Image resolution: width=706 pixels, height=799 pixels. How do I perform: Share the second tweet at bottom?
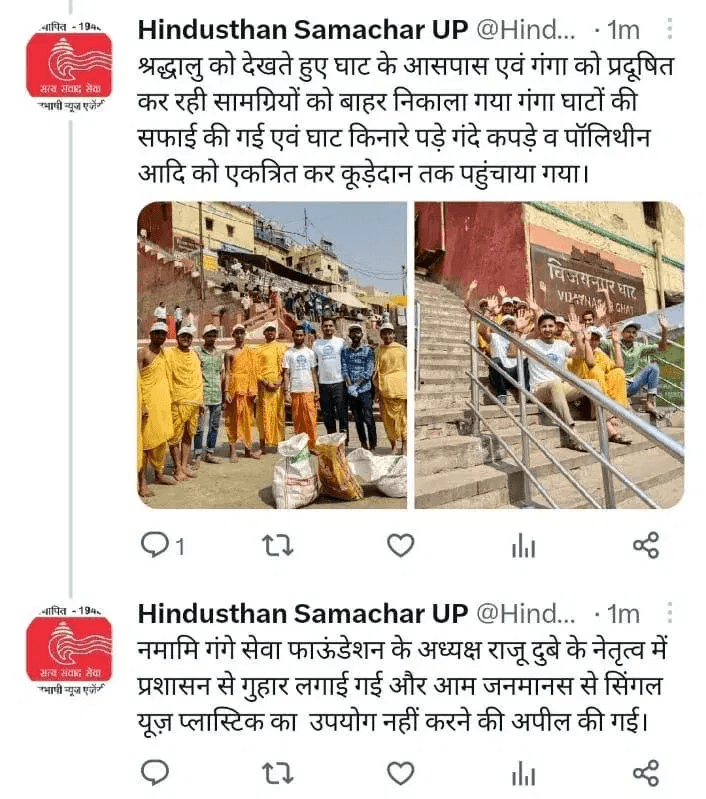pos(646,773)
